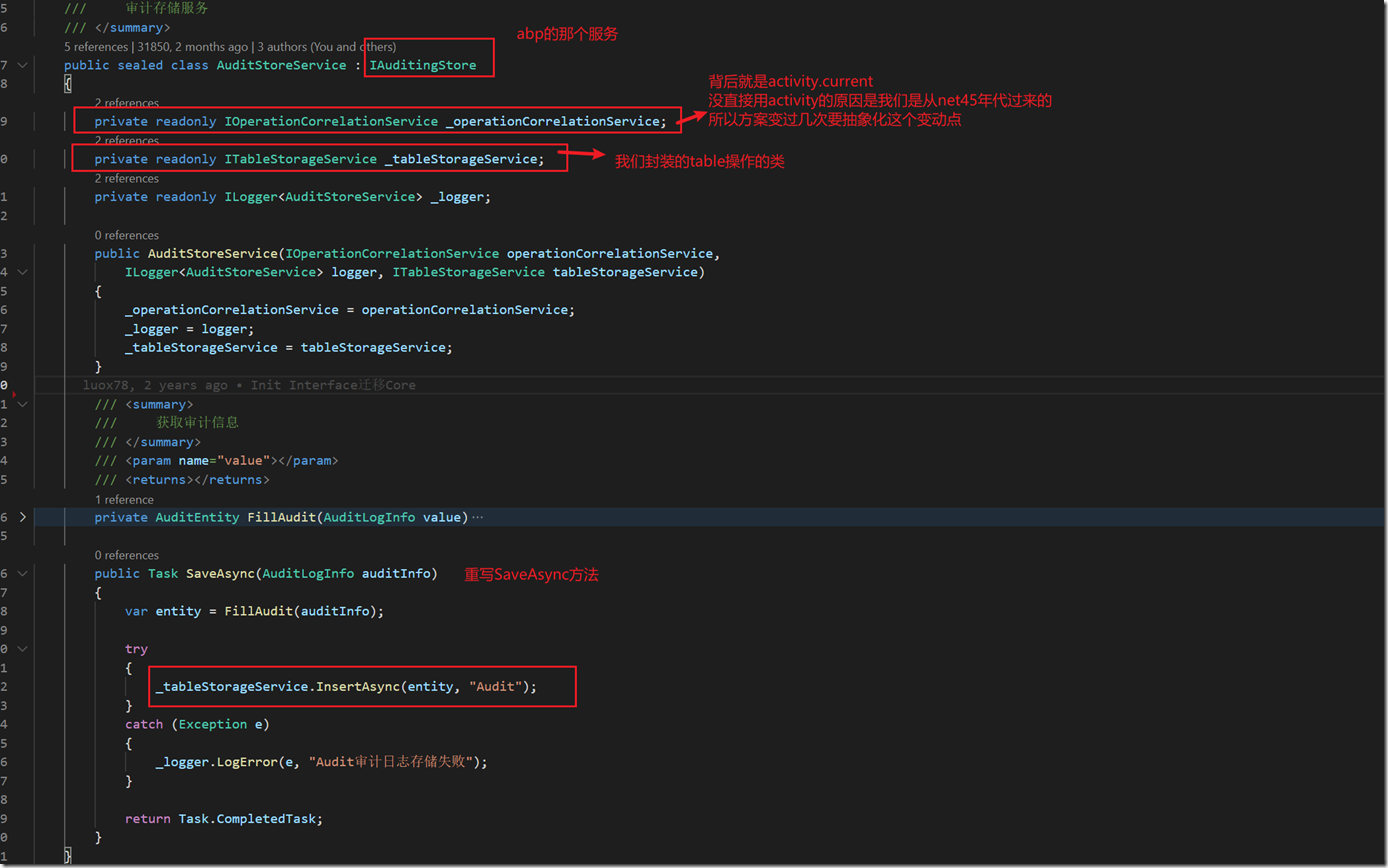The height and width of the screenshot is (868, 1388).
Task: Click the SaveAsync method name
Action: [x=220, y=574]
